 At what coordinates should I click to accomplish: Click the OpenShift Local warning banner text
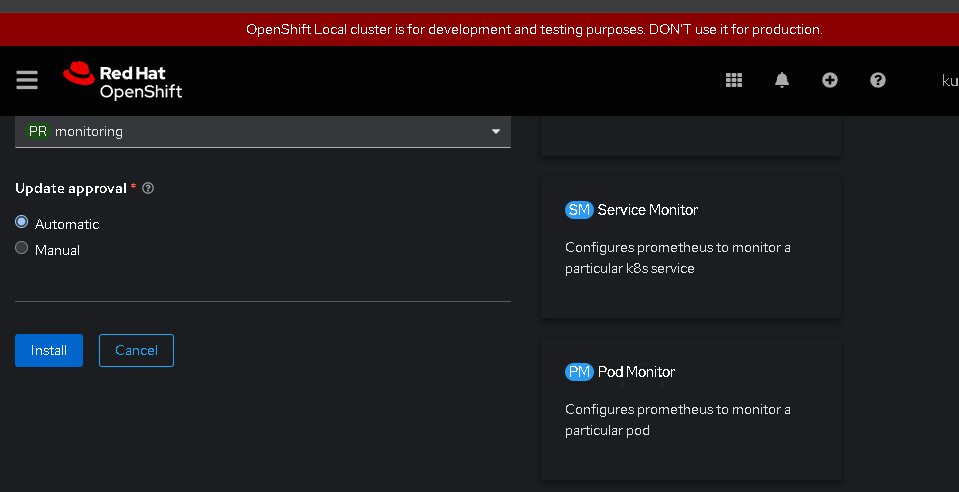[534, 29]
